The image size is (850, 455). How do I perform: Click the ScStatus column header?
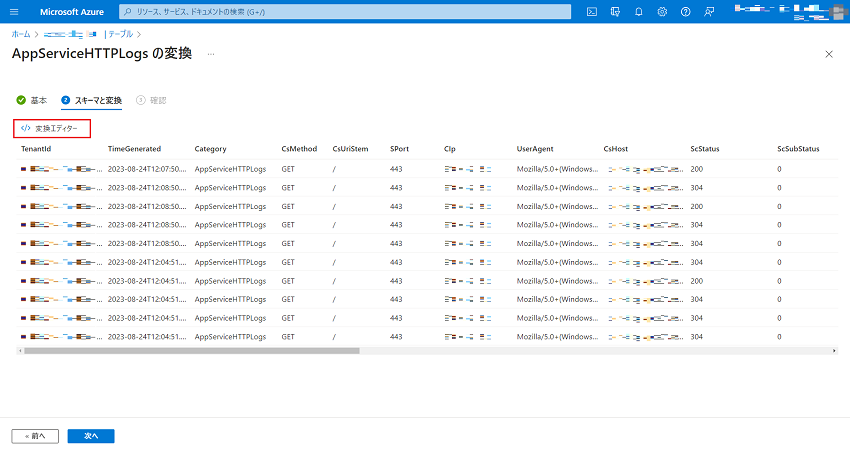(x=705, y=149)
